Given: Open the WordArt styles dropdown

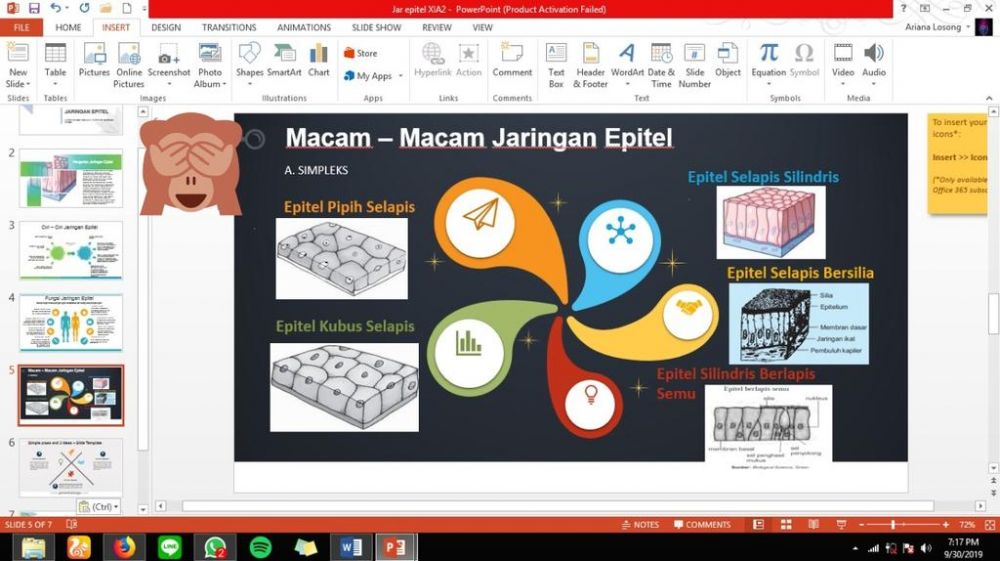Looking at the screenshot, I should point(627,84).
